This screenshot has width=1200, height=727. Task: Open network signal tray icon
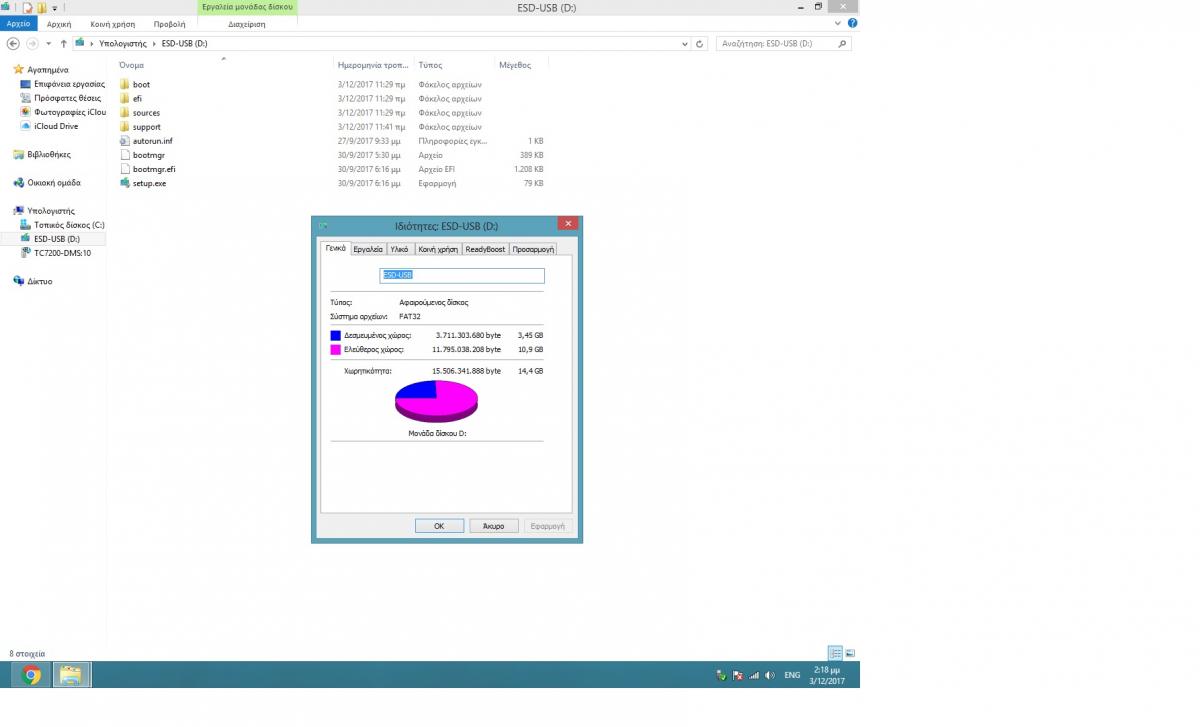(754, 675)
